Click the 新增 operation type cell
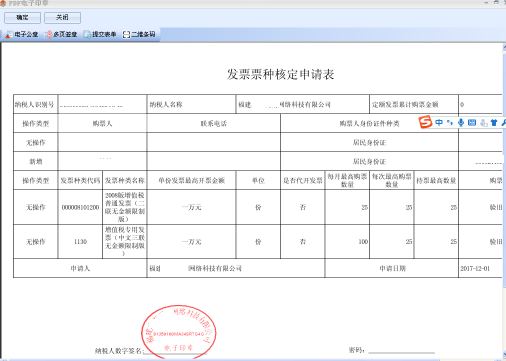The image size is (506, 361). point(35,161)
